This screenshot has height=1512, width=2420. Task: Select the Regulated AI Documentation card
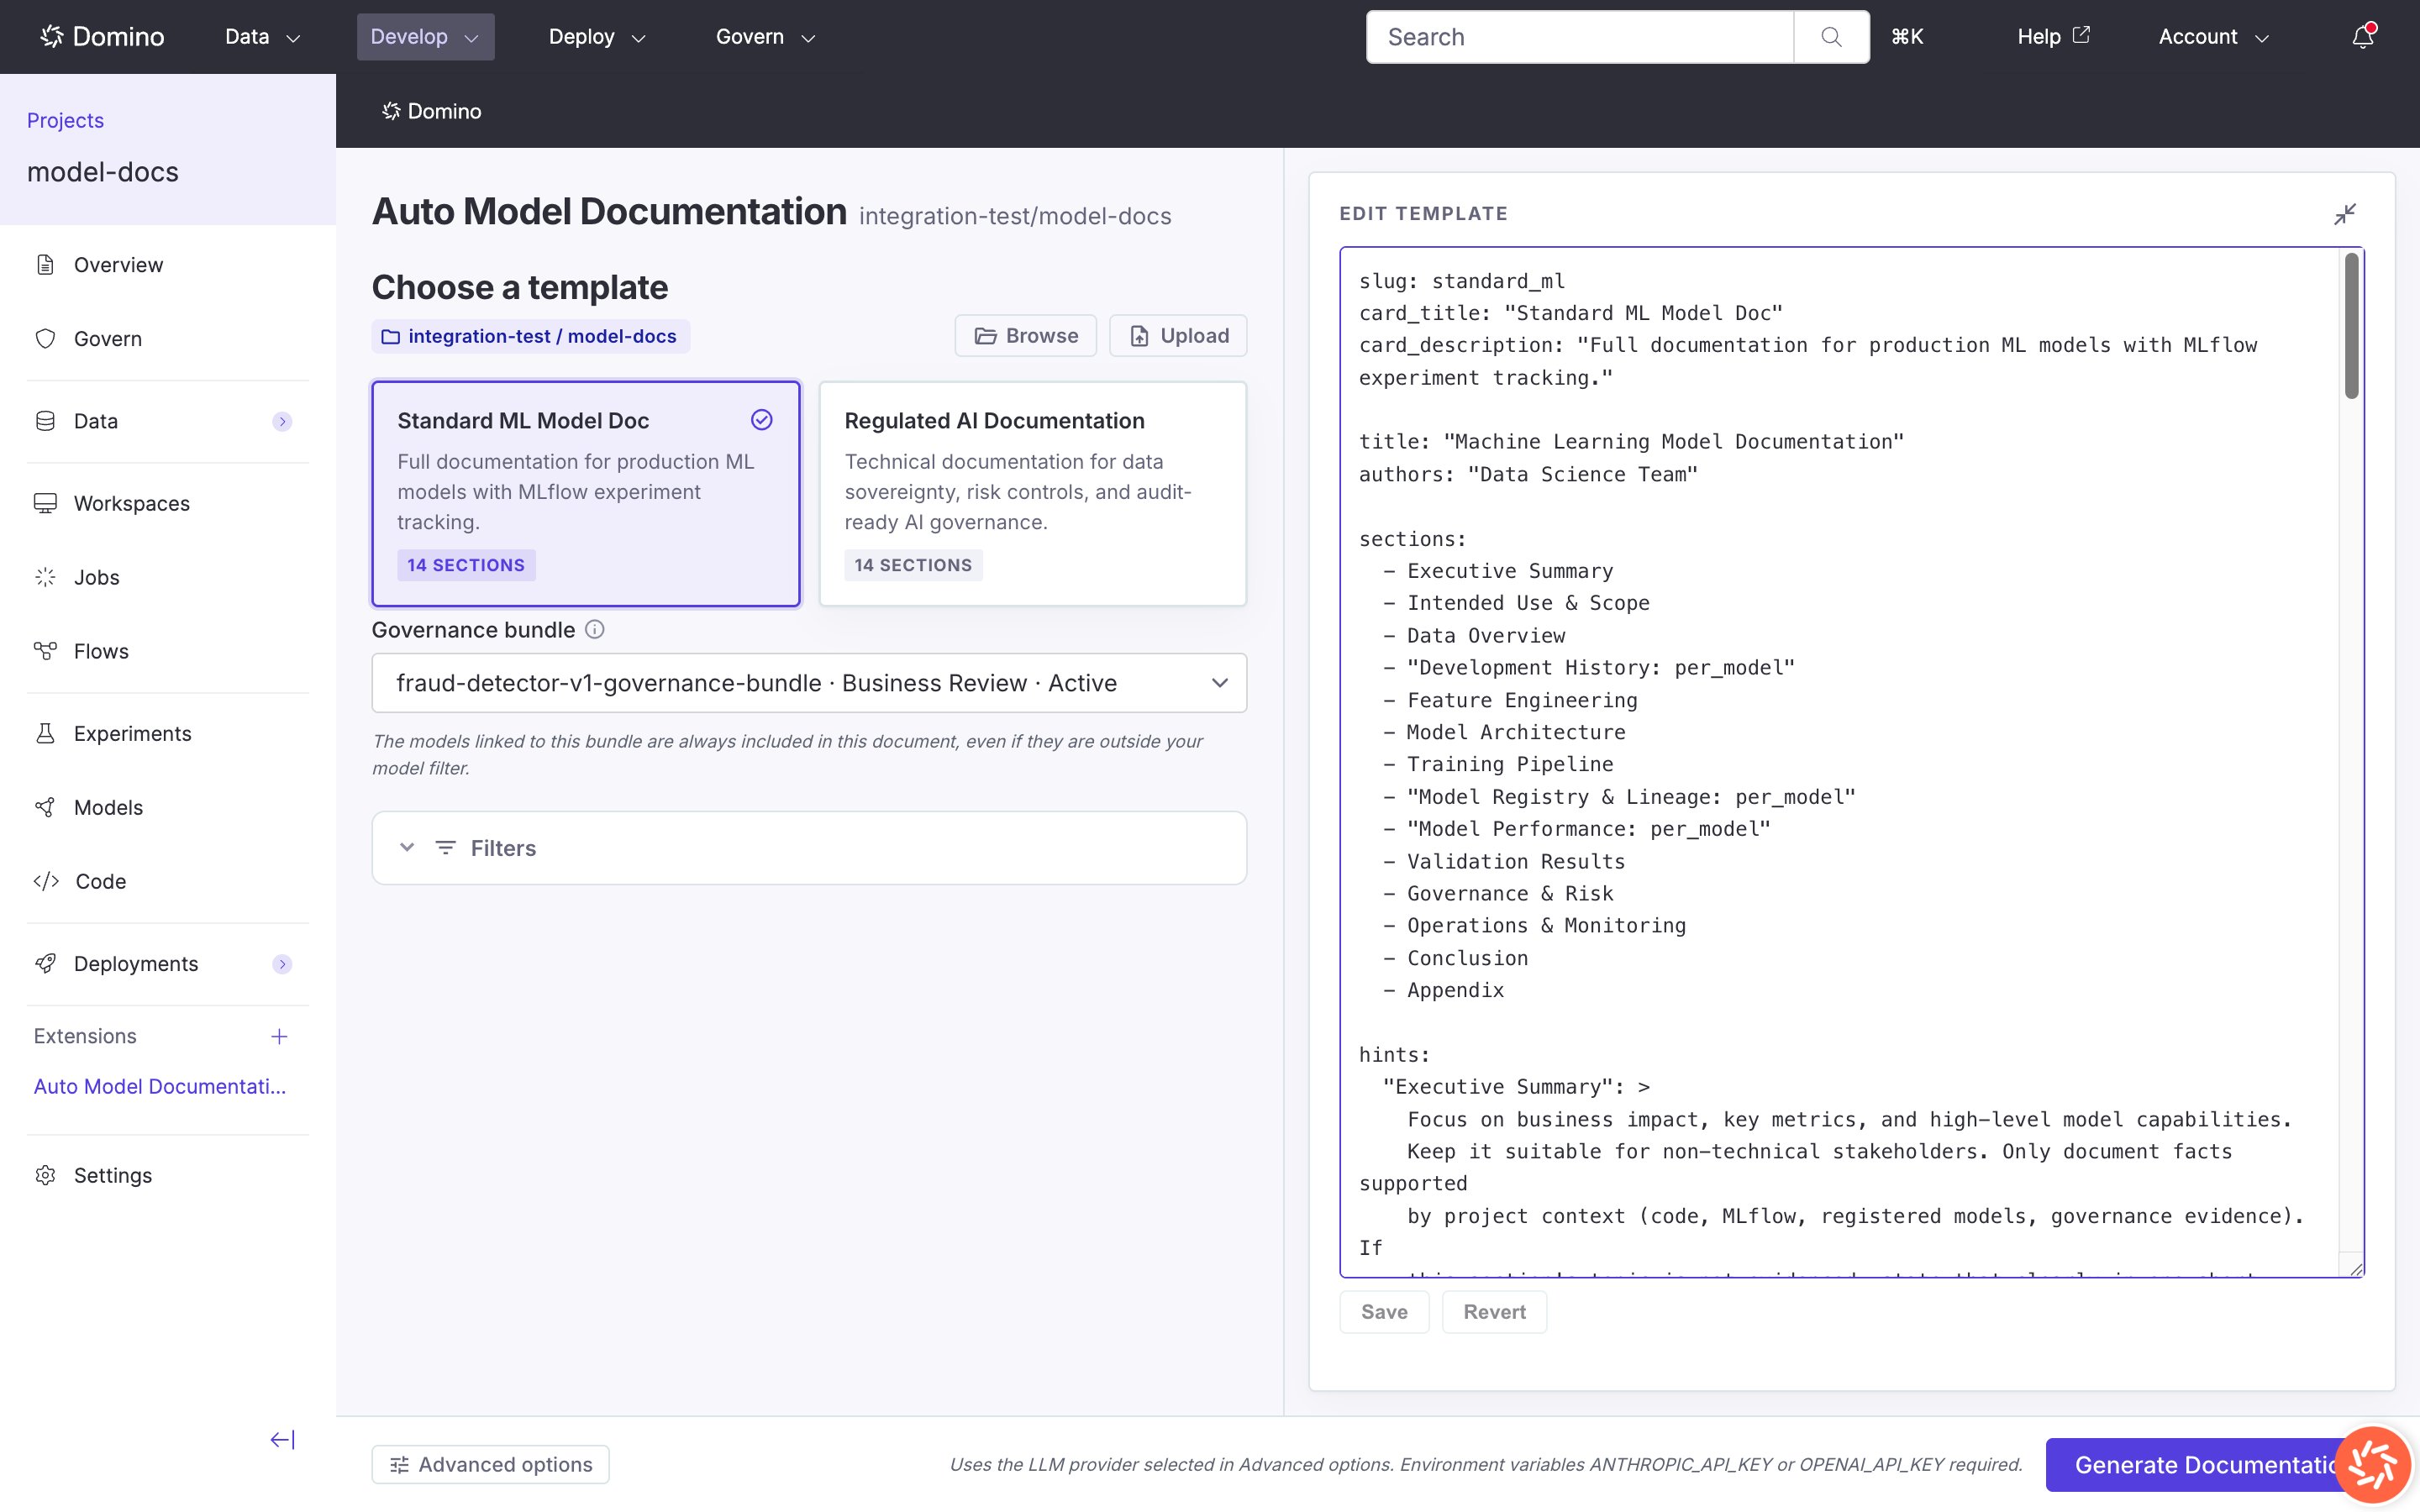tap(1032, 493)
